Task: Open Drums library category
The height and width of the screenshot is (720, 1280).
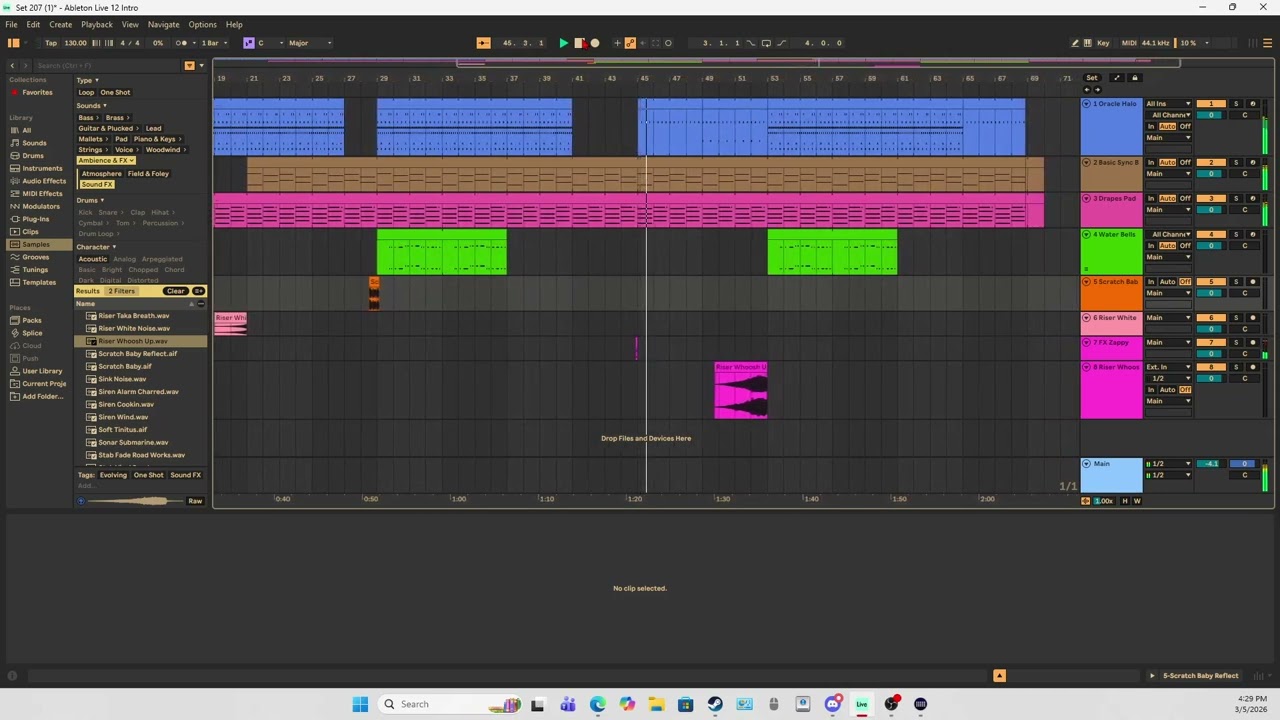Action: tap(33, 156)
